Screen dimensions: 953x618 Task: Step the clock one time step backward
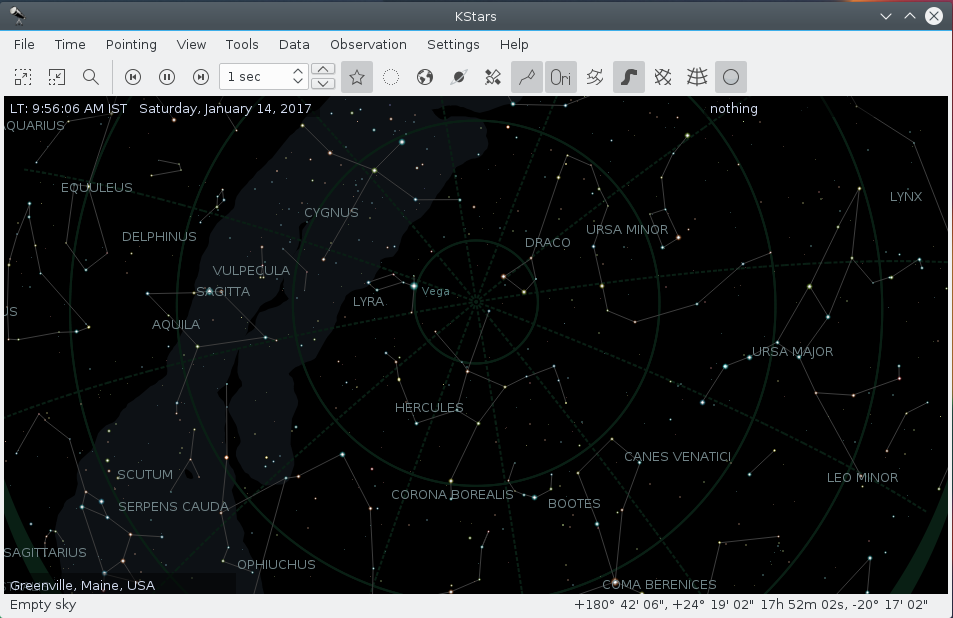(133, 77)
